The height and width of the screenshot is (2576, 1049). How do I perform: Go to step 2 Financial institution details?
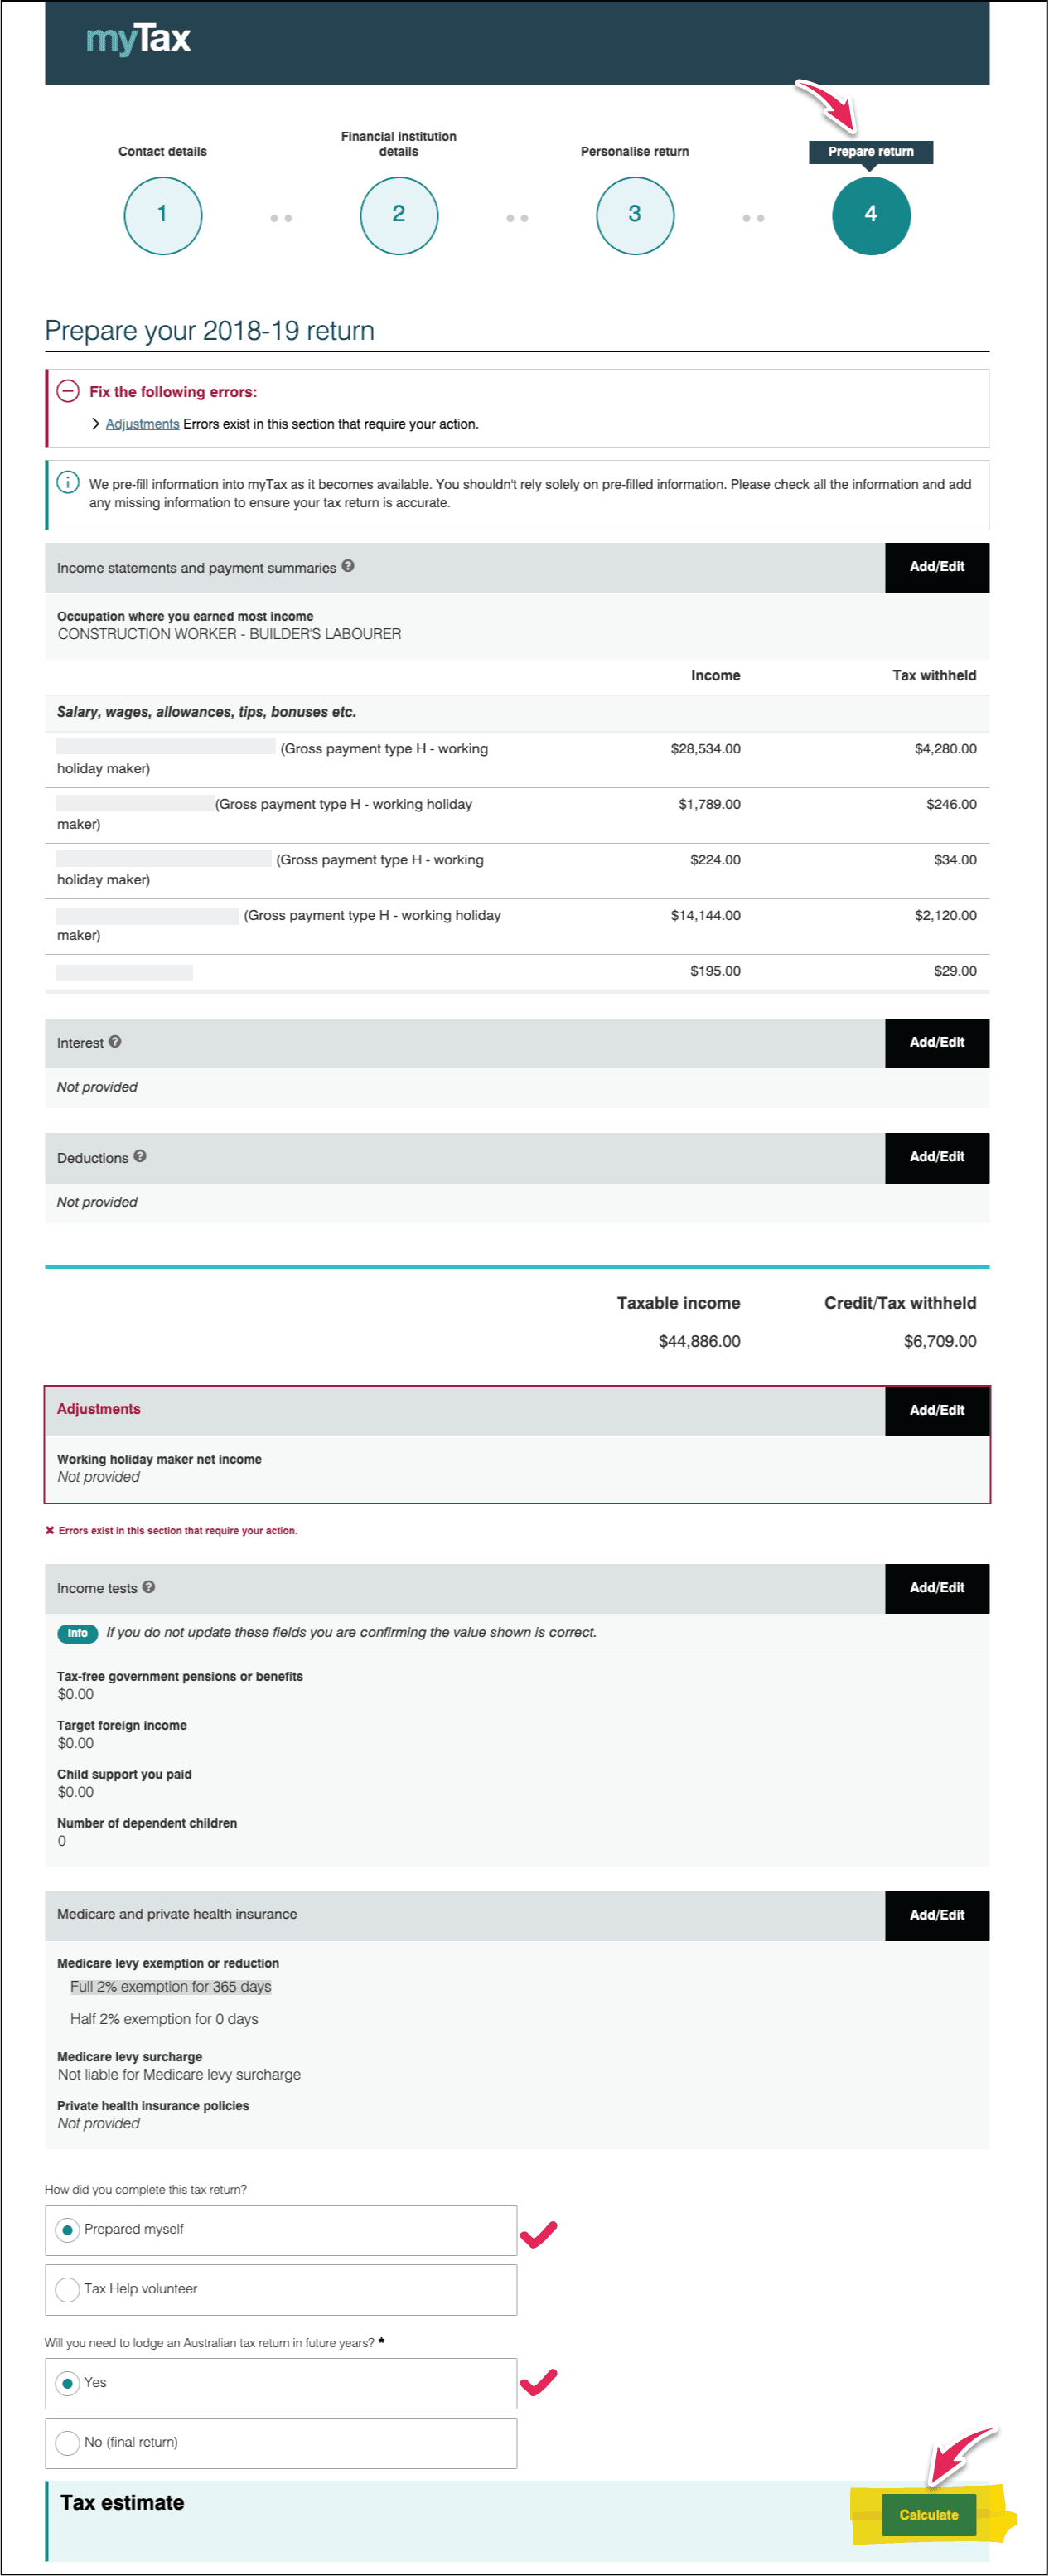(x=399, y=215)
